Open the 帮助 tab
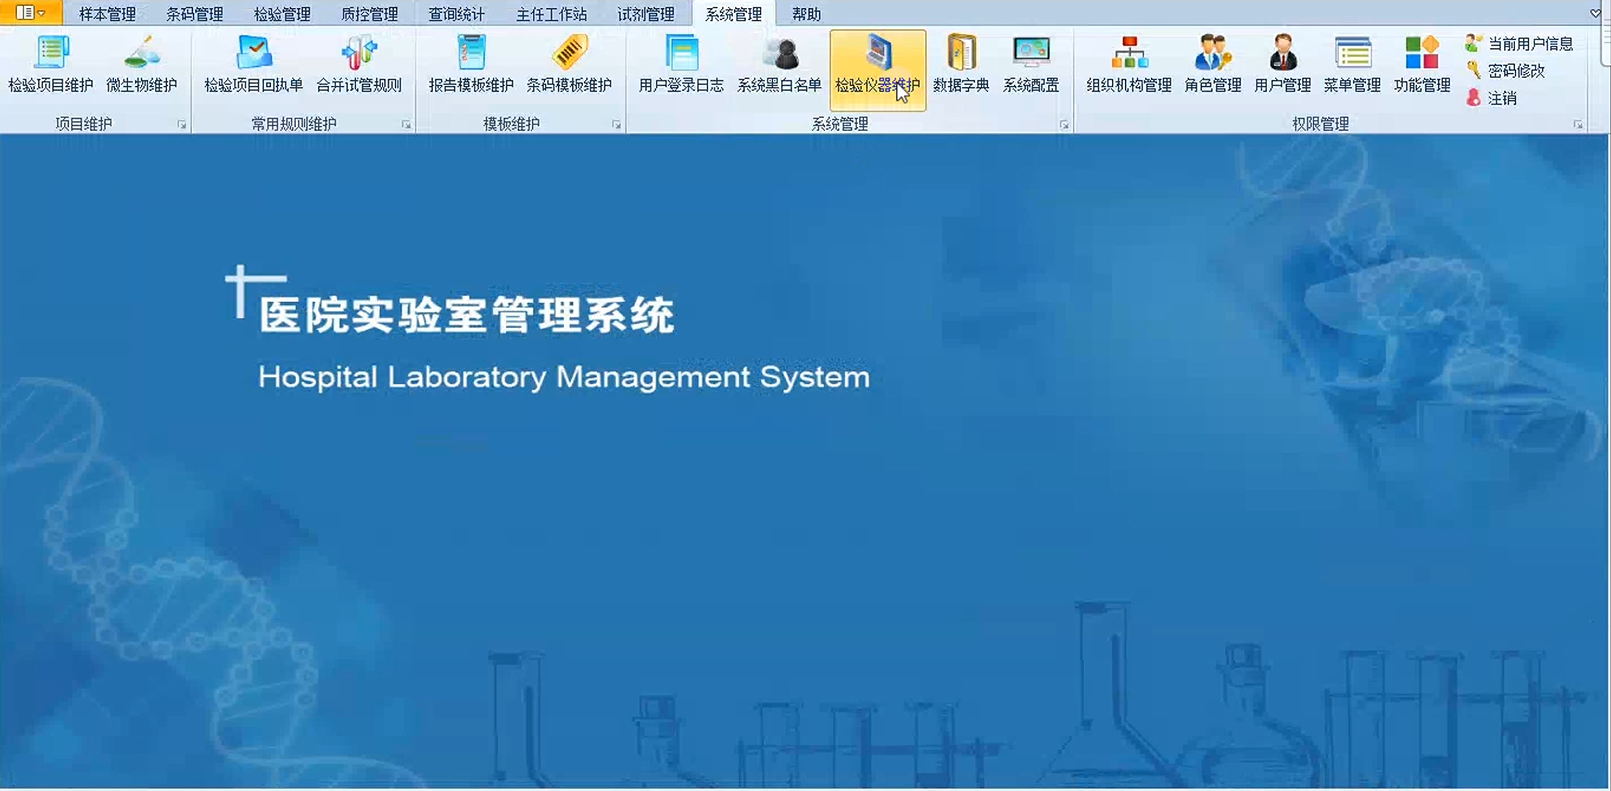The height and width of the screenshot is (791, 1611). click(806, 14)
